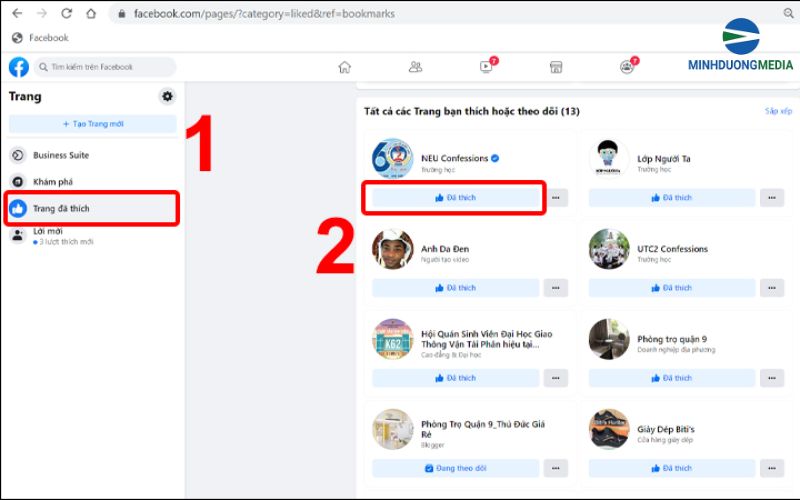
Task: Focus the Facebook search field
Action: [x=105, y=67]
